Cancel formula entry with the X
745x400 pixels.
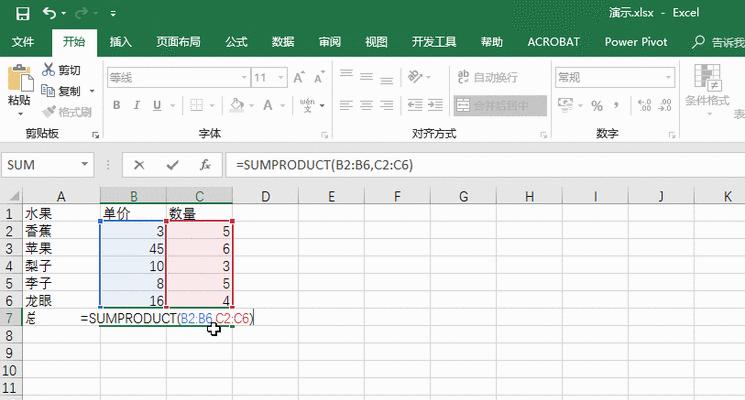coord(139,165)
